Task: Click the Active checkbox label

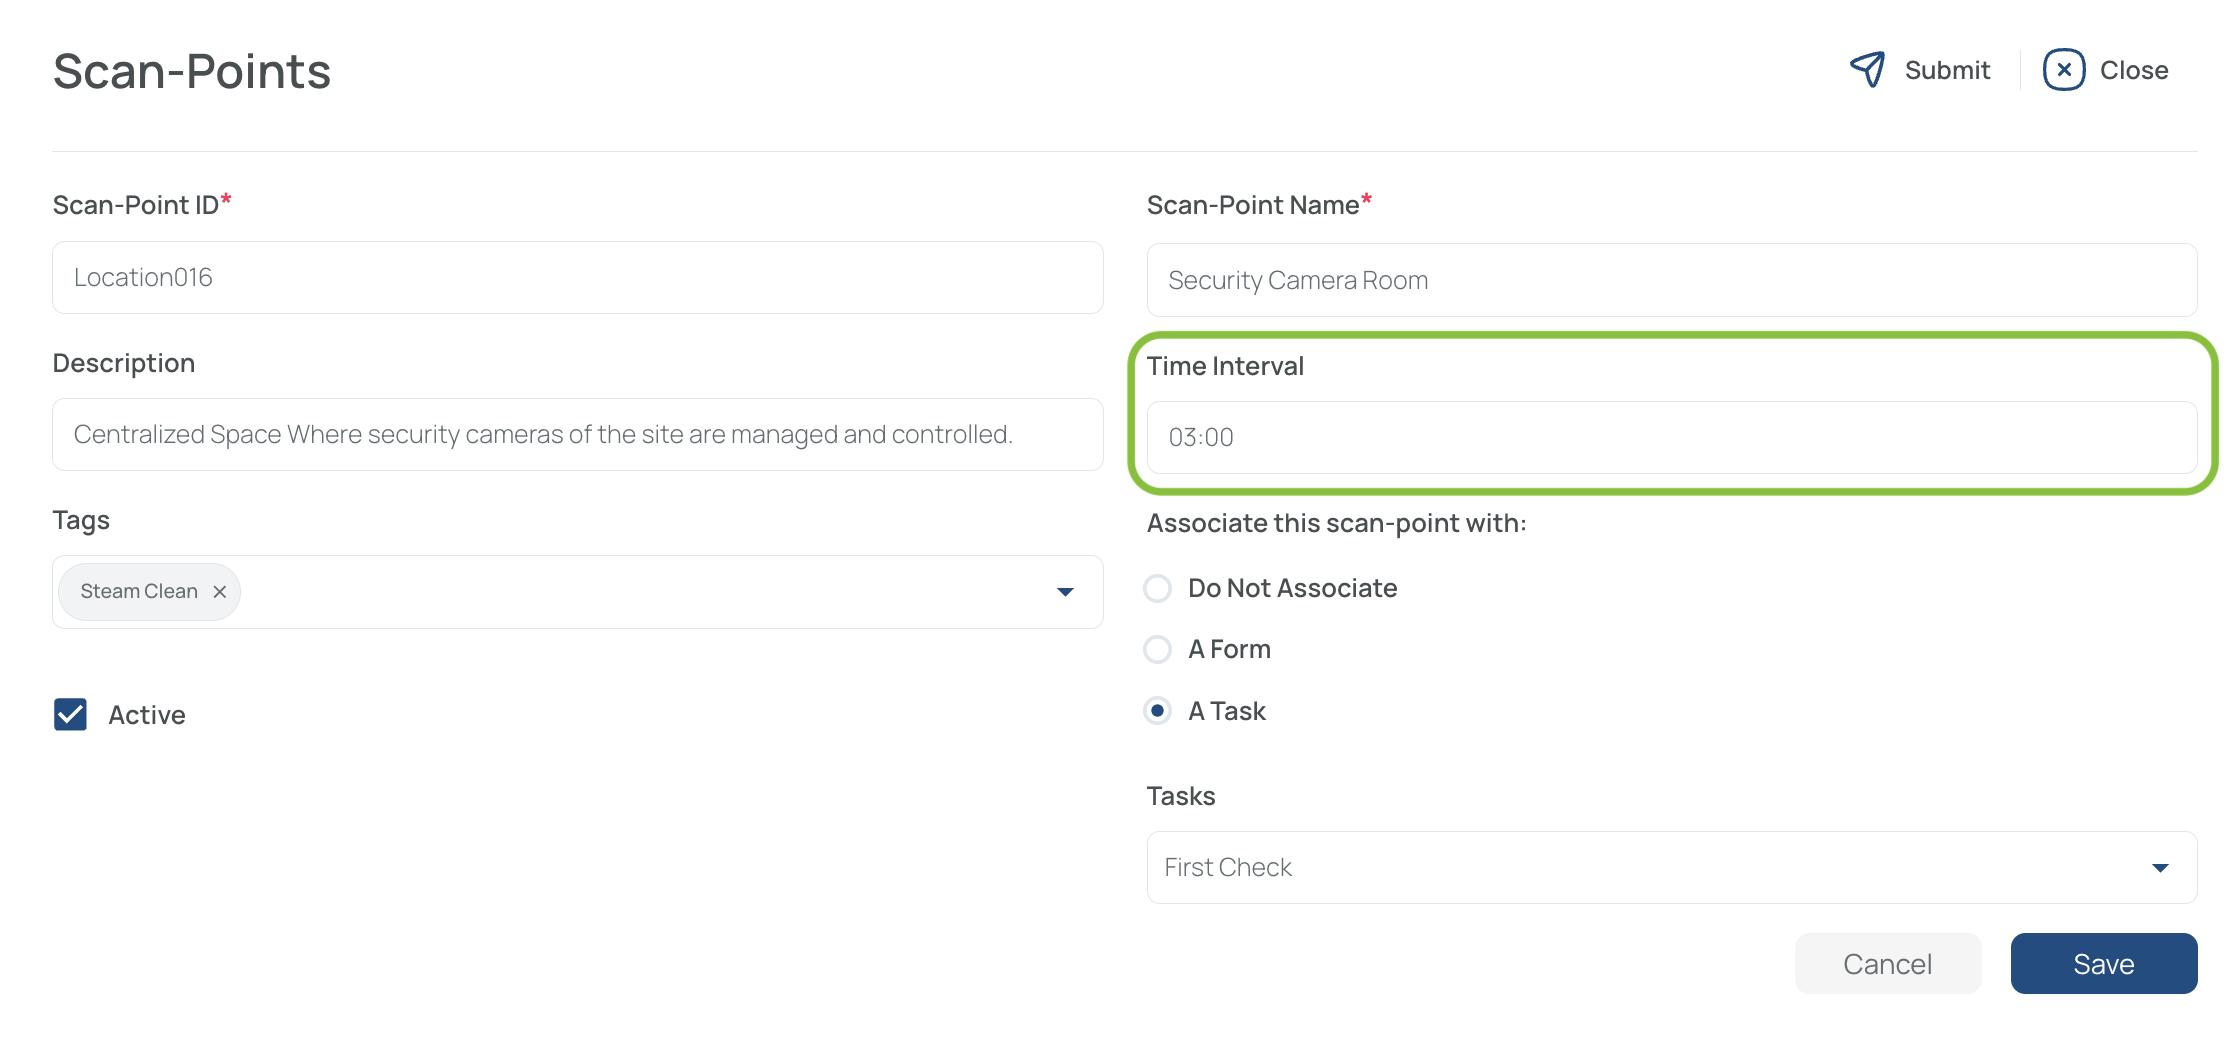Action: (x=147, y=715)
